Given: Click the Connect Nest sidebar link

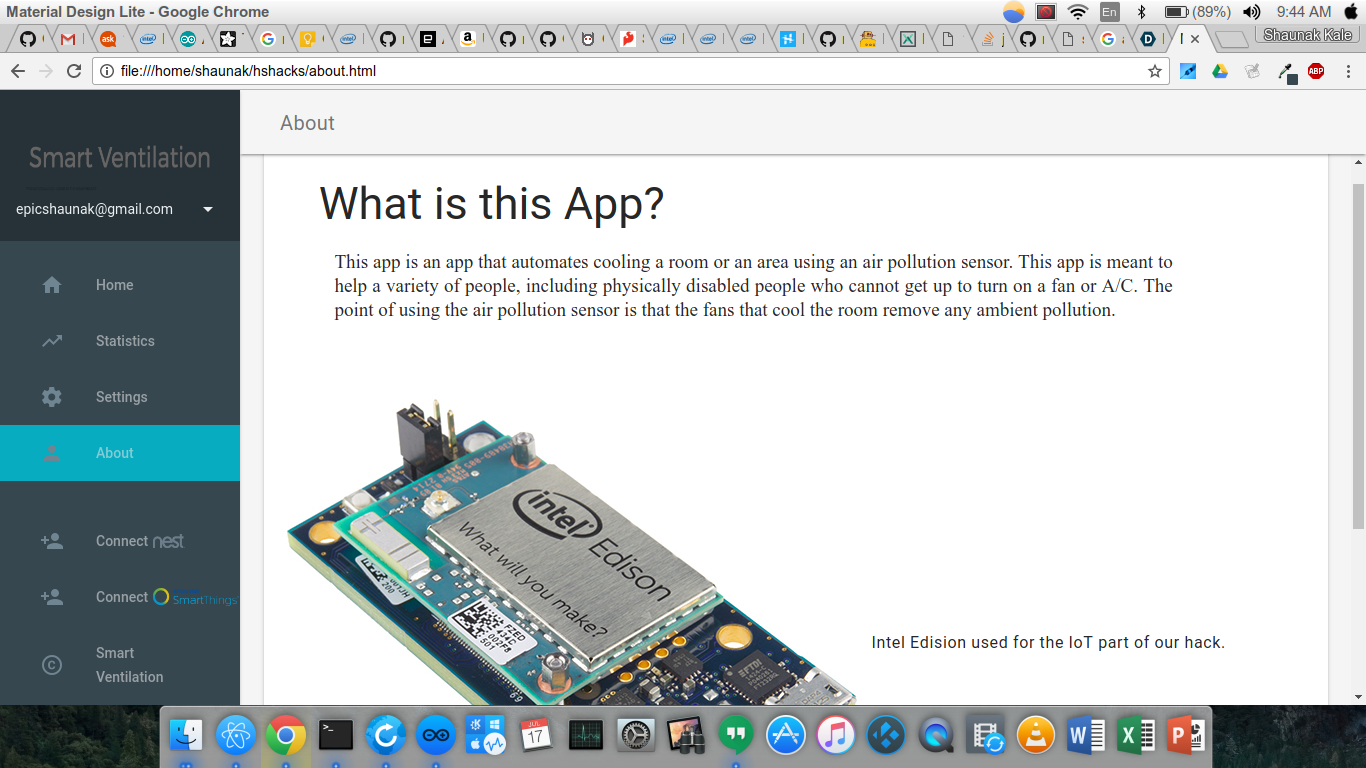Looking at the screenshot, I should point(120,541).
